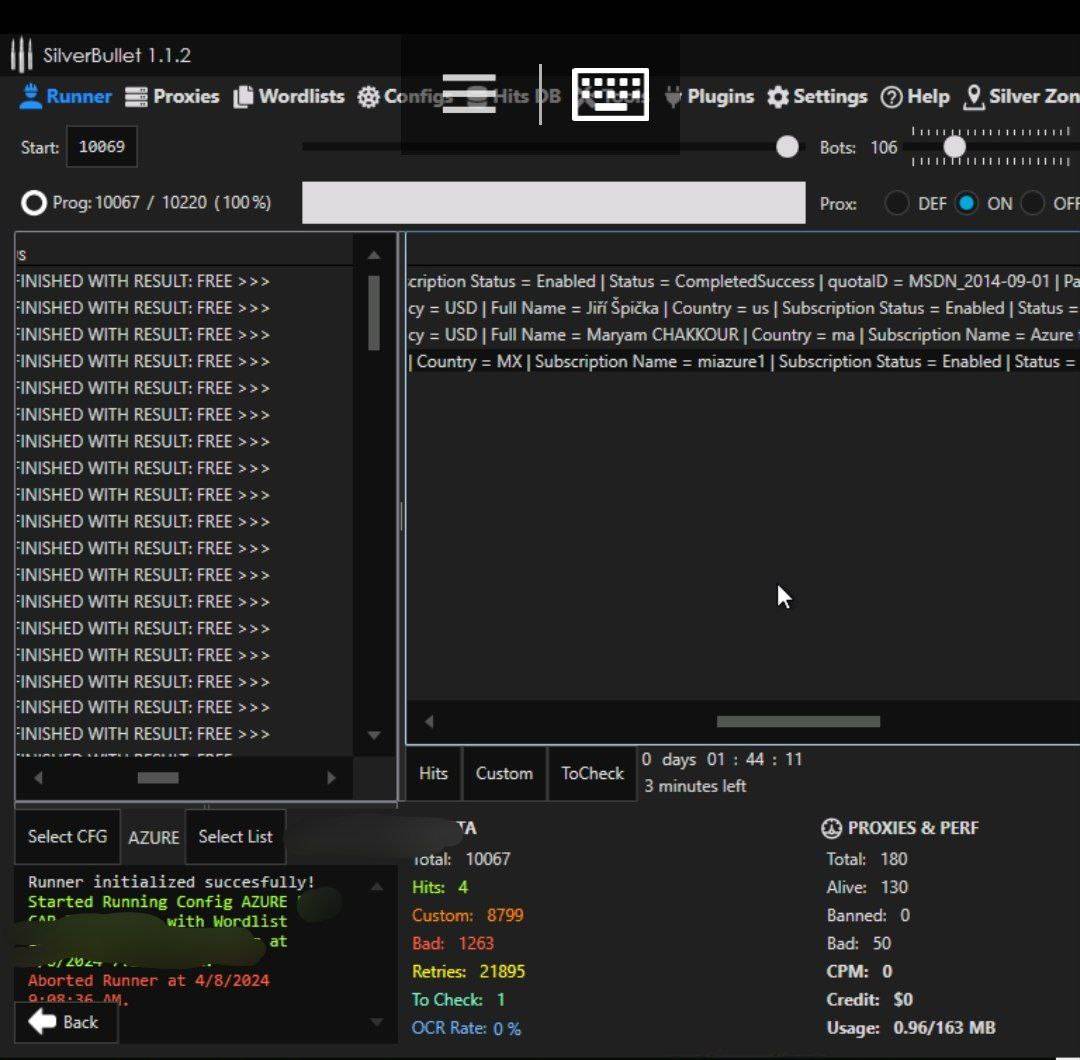Click the Proxies list icon
Viewport: 1080px width, 1060px height.
[136, 97]
